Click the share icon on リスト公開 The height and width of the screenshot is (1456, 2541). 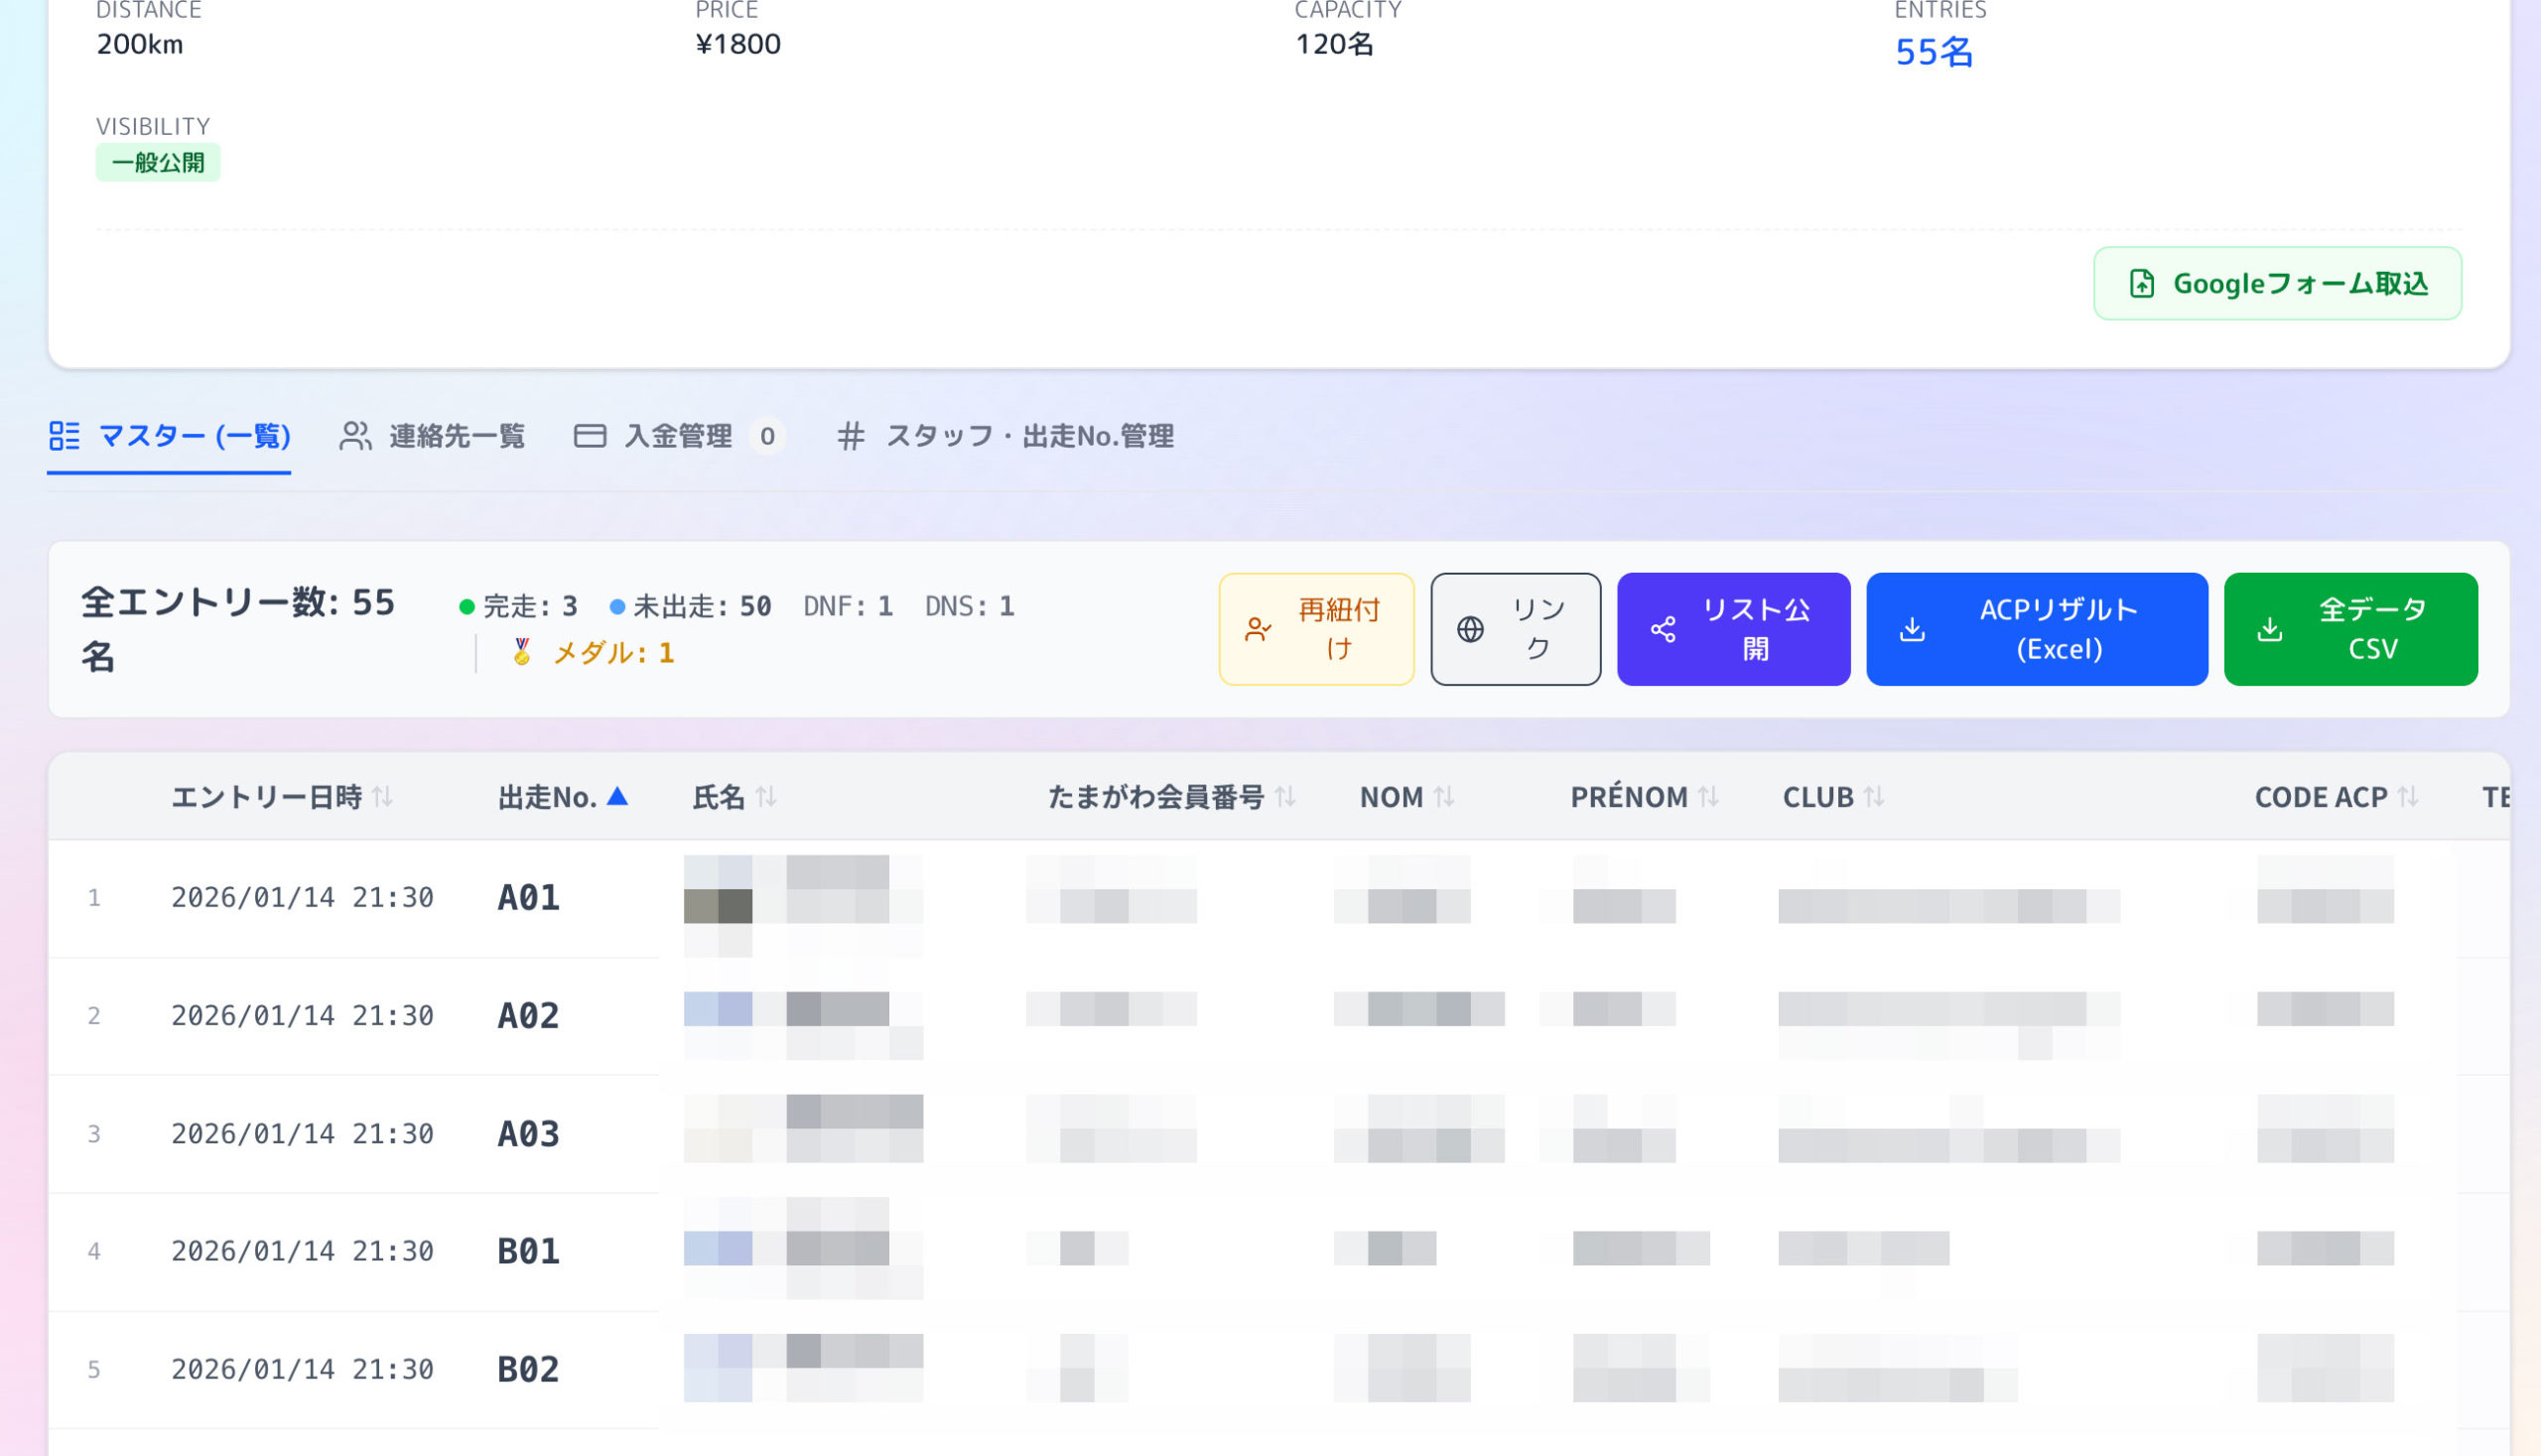1663,629
